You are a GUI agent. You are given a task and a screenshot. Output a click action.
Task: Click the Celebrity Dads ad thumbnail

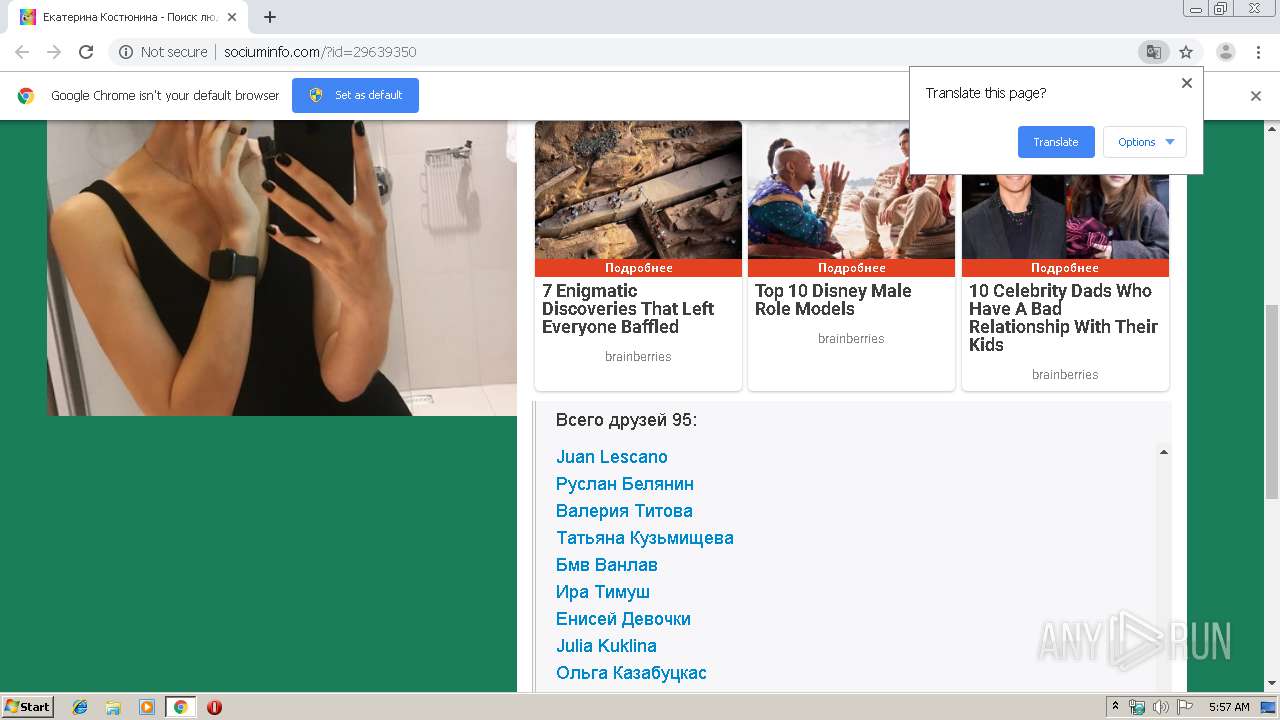coord(1065,215)
